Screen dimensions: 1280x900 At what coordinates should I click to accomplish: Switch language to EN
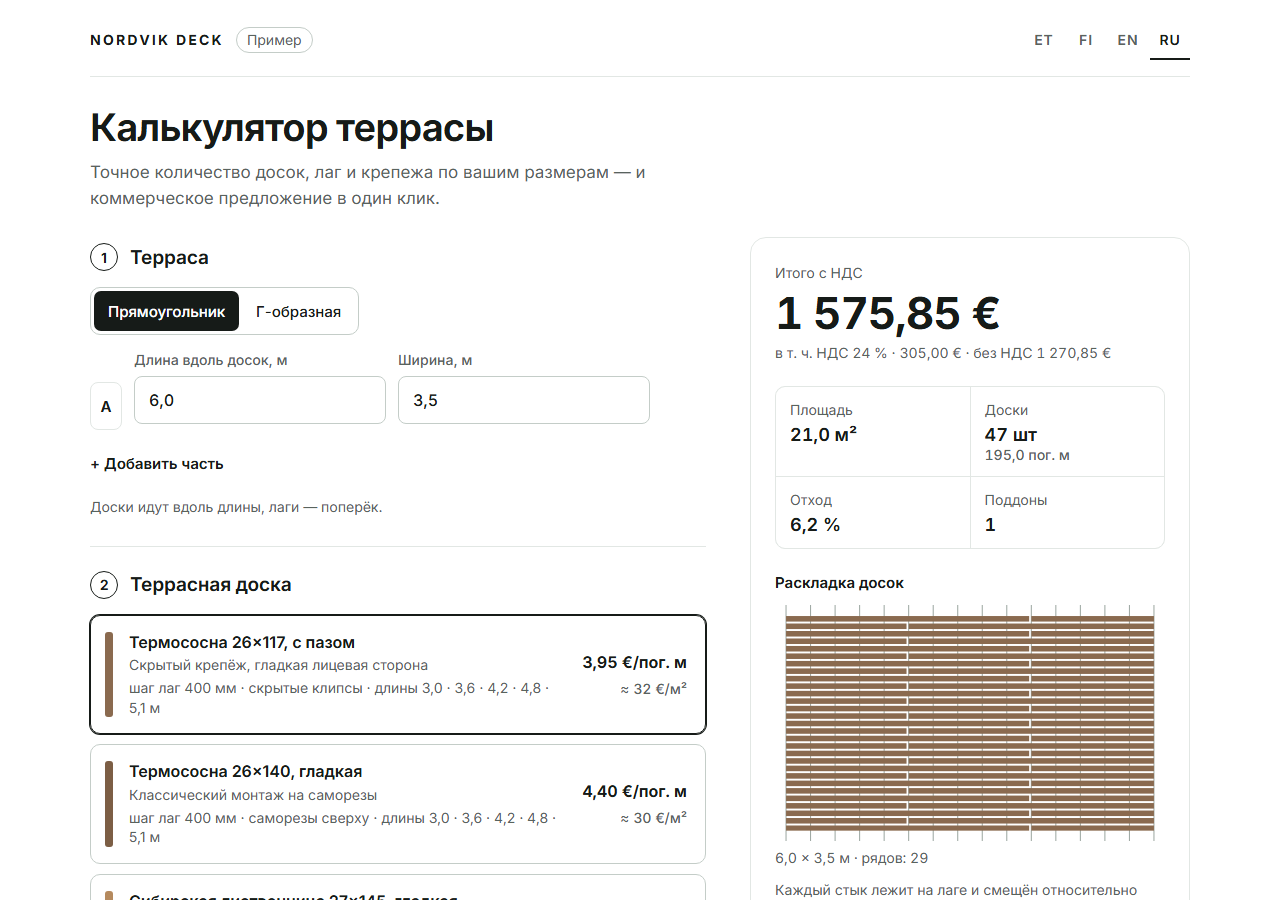[1128, 41]
